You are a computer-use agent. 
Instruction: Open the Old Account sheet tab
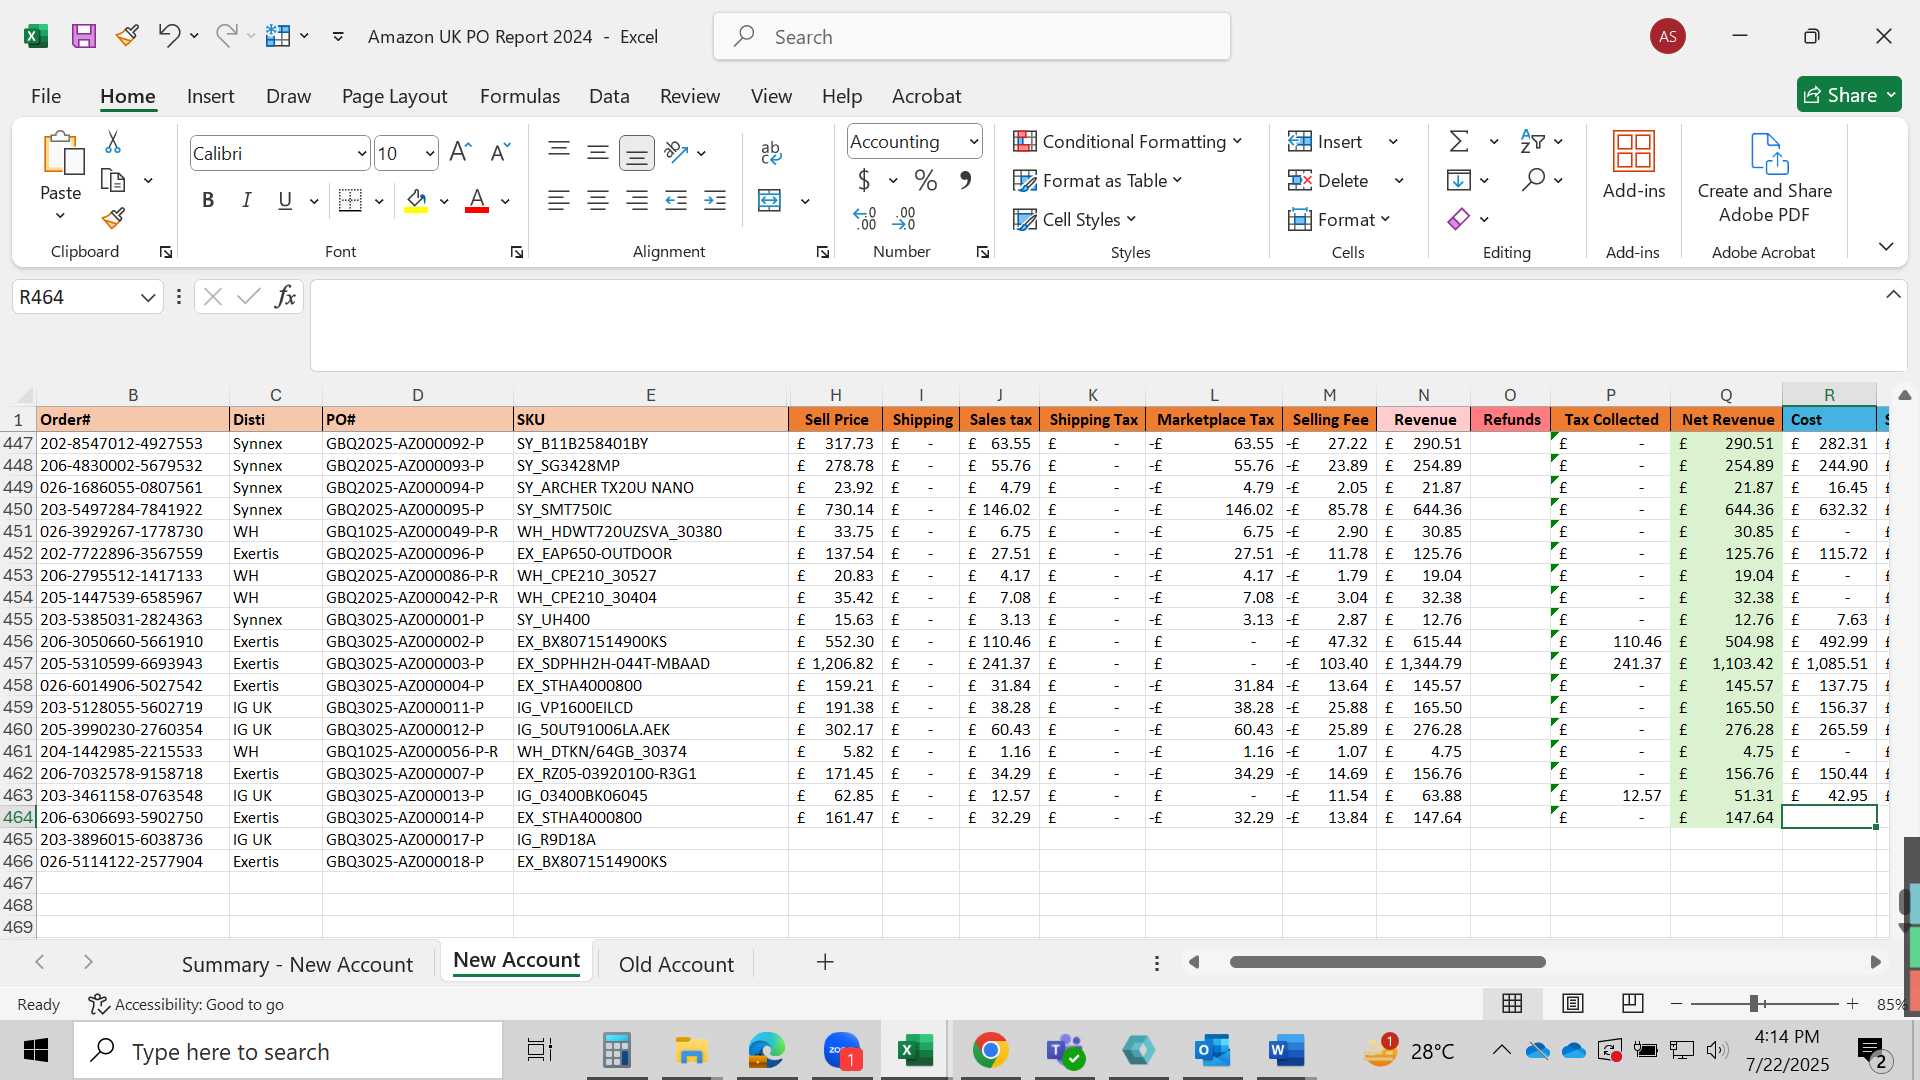676,964
